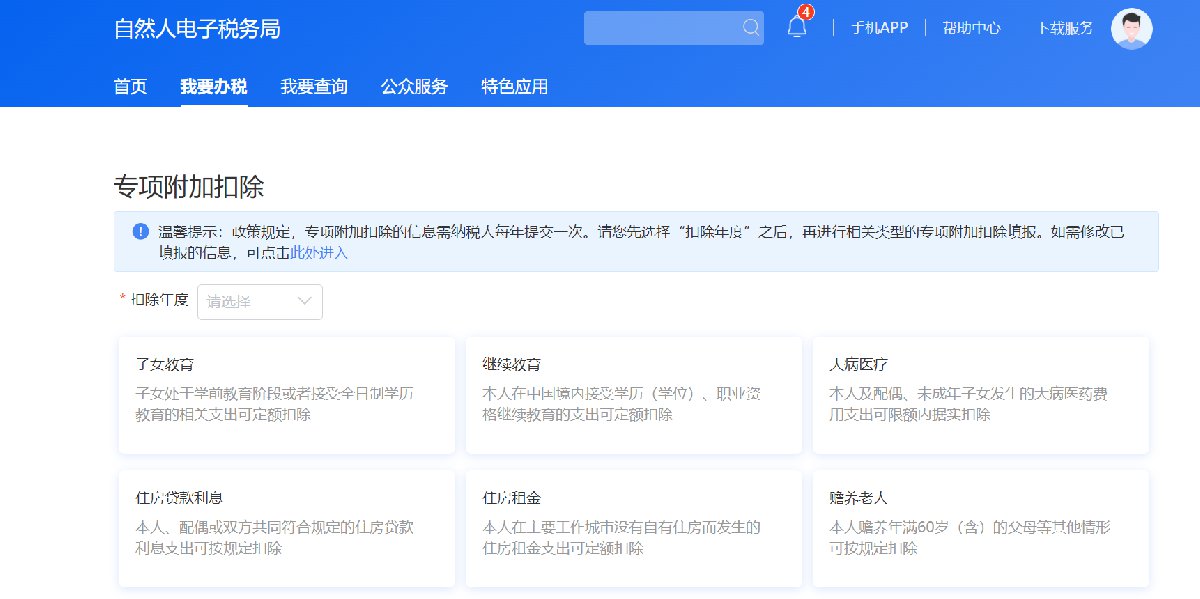Open the 住房贷款利息 deduction card
Screen dimensions: 1200x599
[x=287, y=528]
